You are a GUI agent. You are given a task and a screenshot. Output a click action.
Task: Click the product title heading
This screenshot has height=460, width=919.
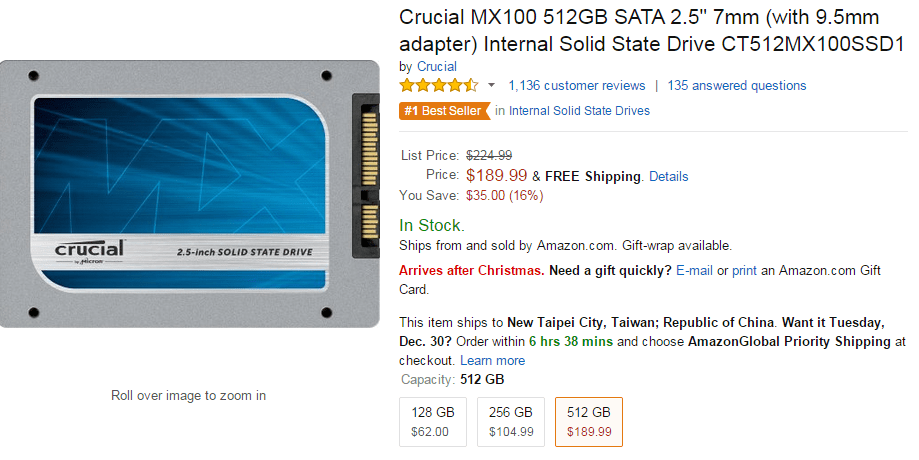651,31
